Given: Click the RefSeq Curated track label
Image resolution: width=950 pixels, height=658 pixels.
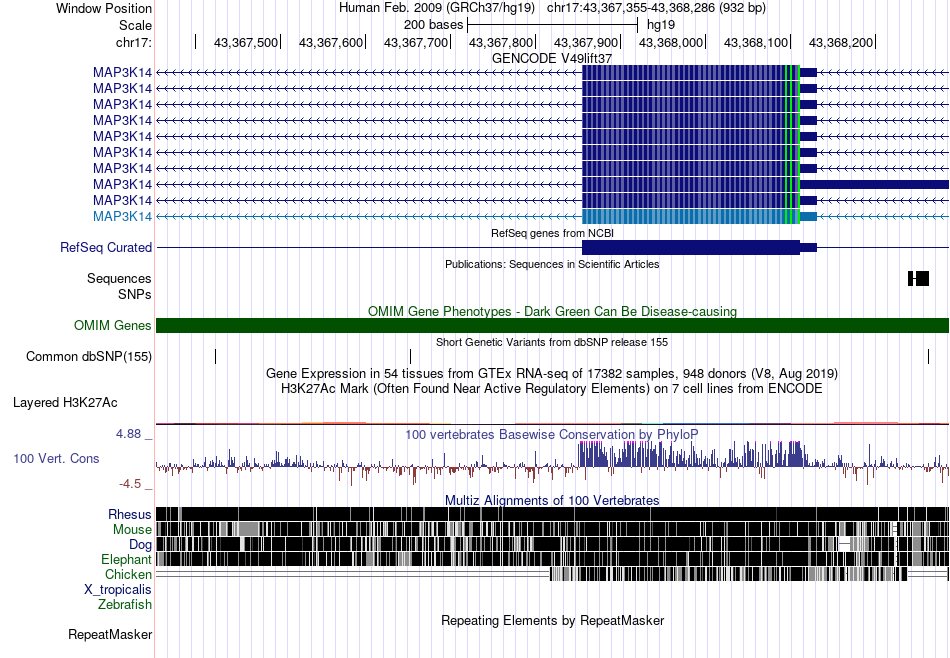Looking at the screenshot, I should [x=106, y=247].
